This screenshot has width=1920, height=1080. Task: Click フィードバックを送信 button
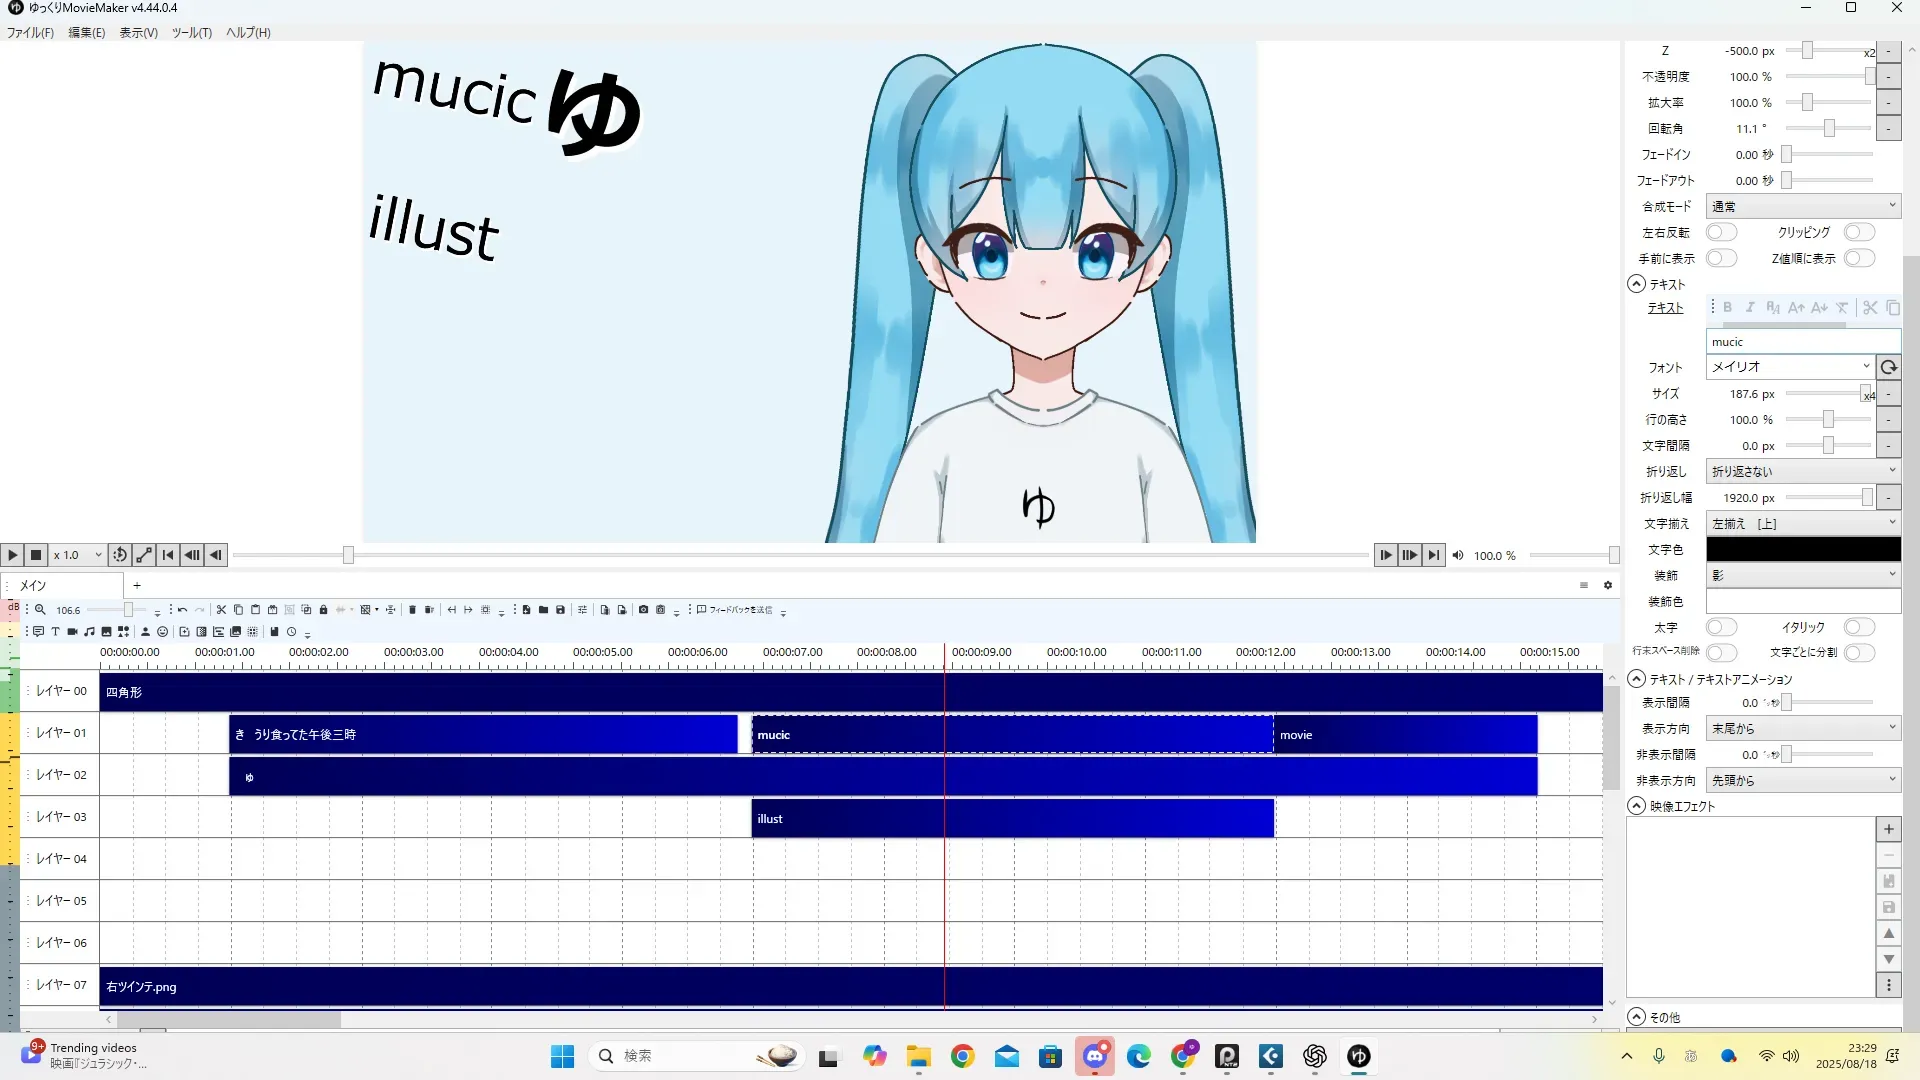(x=735, y=610)
